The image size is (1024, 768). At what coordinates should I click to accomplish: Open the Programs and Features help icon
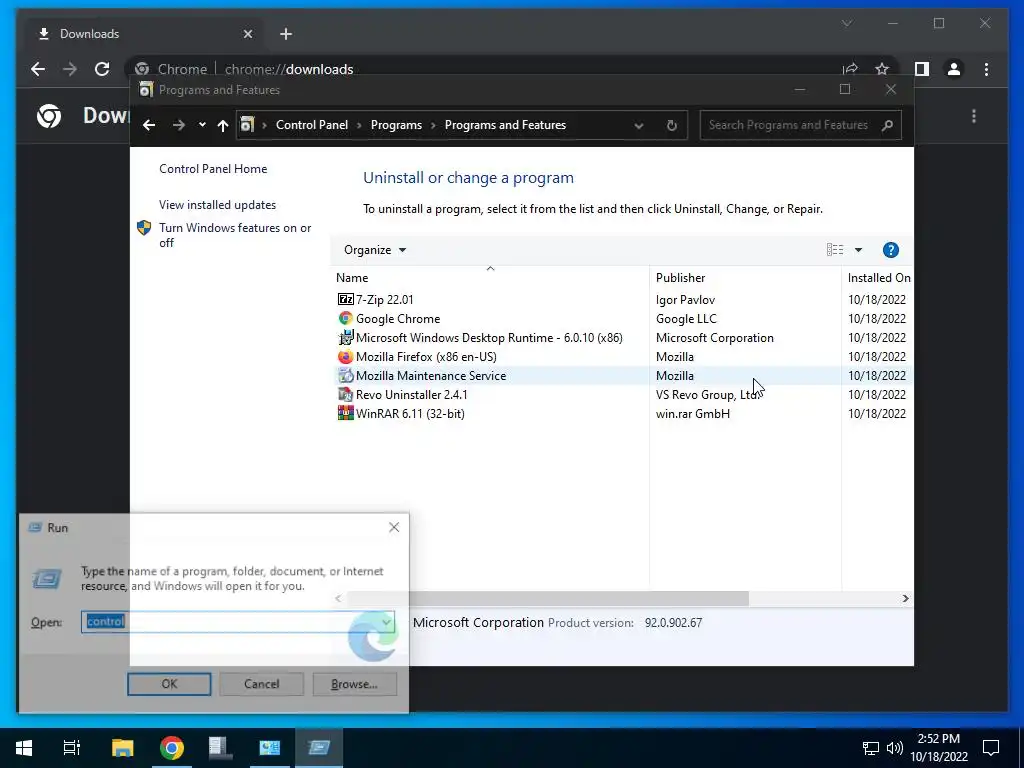pos(891,250)
